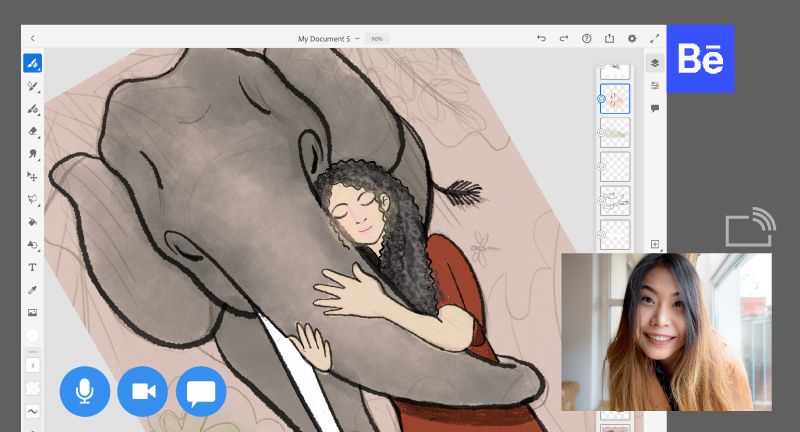Open the 96% zoom level menu
Screen dimensions: 800x432
[377, 38]
